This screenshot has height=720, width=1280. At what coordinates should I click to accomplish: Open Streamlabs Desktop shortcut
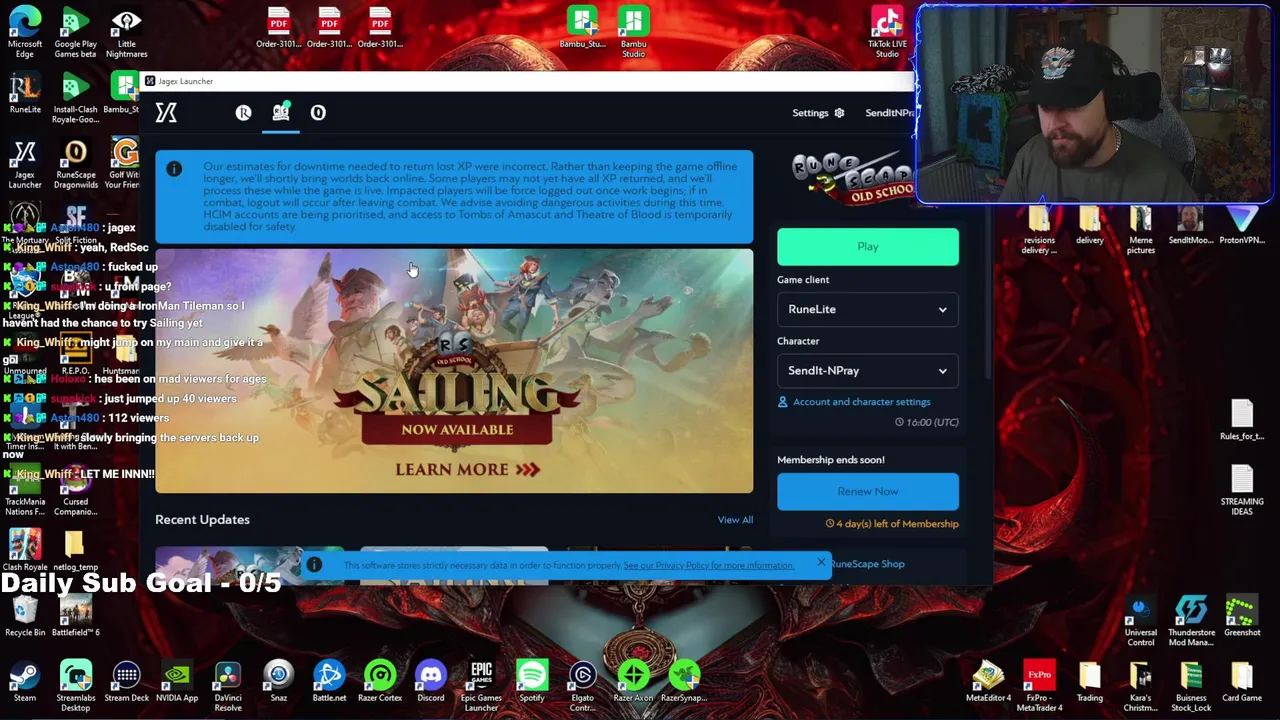pos(75,684)
